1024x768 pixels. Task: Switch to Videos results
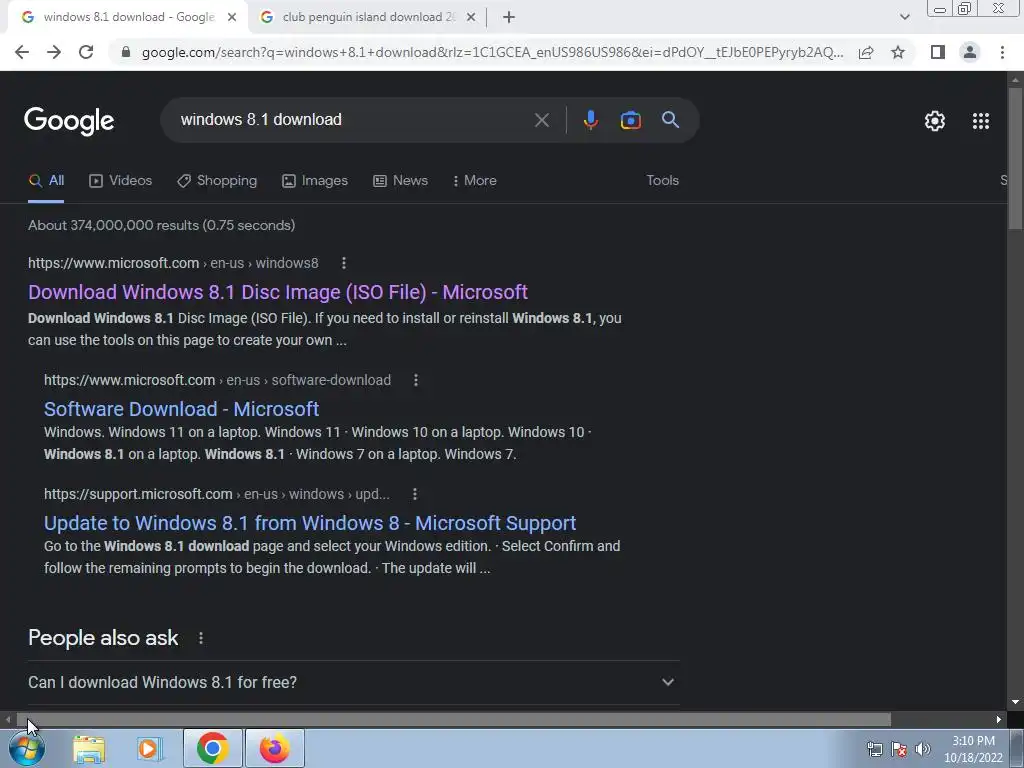coord(121,181)
